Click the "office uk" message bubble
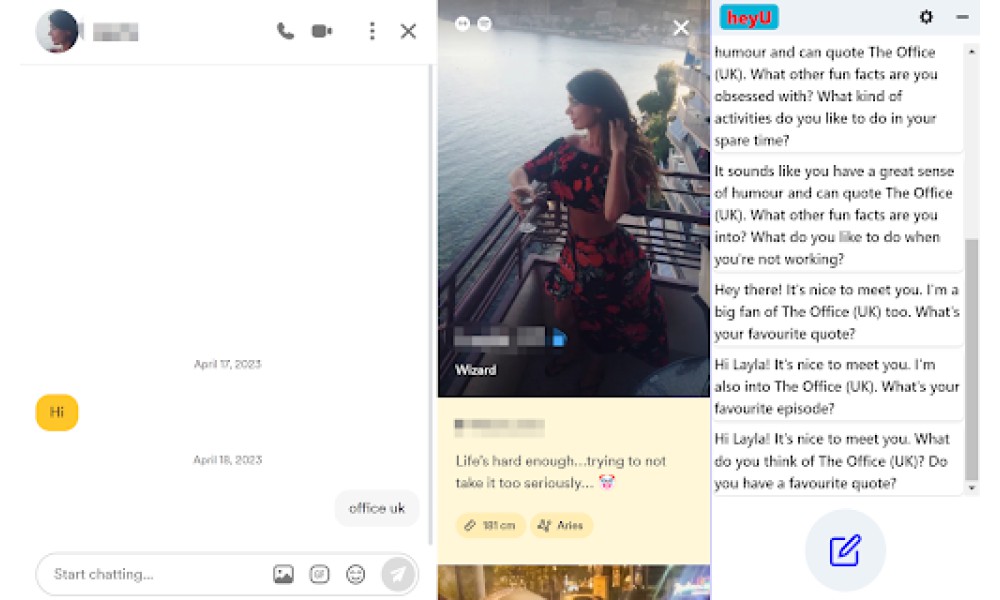The width and height of the screenshot is (1000, 600). coord(376,508)
